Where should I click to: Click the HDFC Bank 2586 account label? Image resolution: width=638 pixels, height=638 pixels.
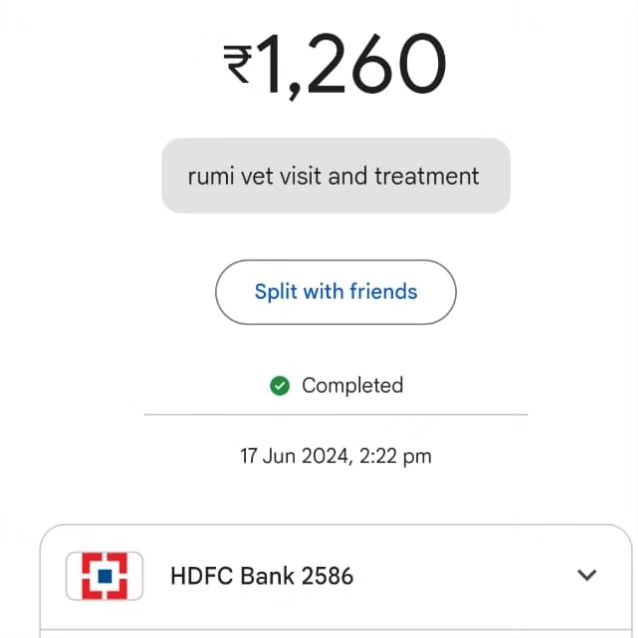(x=261, y=576)
